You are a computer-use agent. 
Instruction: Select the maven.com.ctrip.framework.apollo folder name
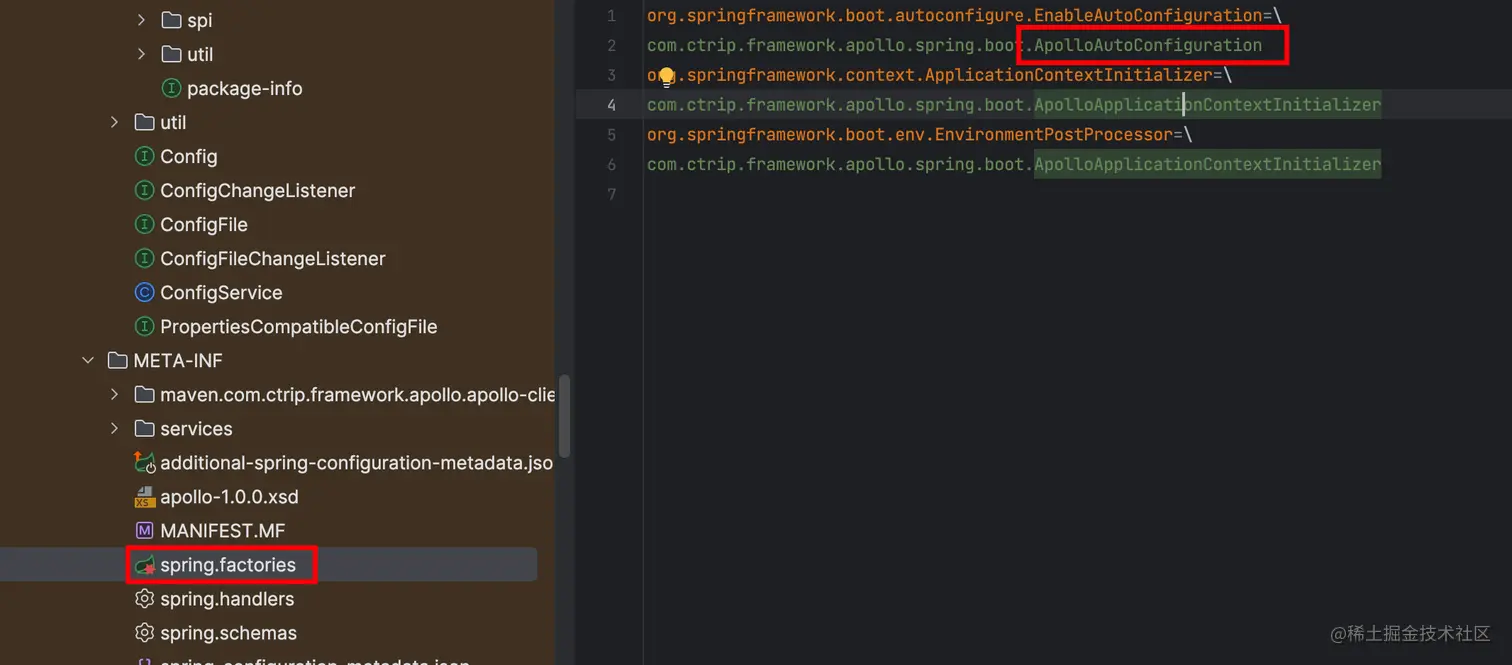coord(357,394)
